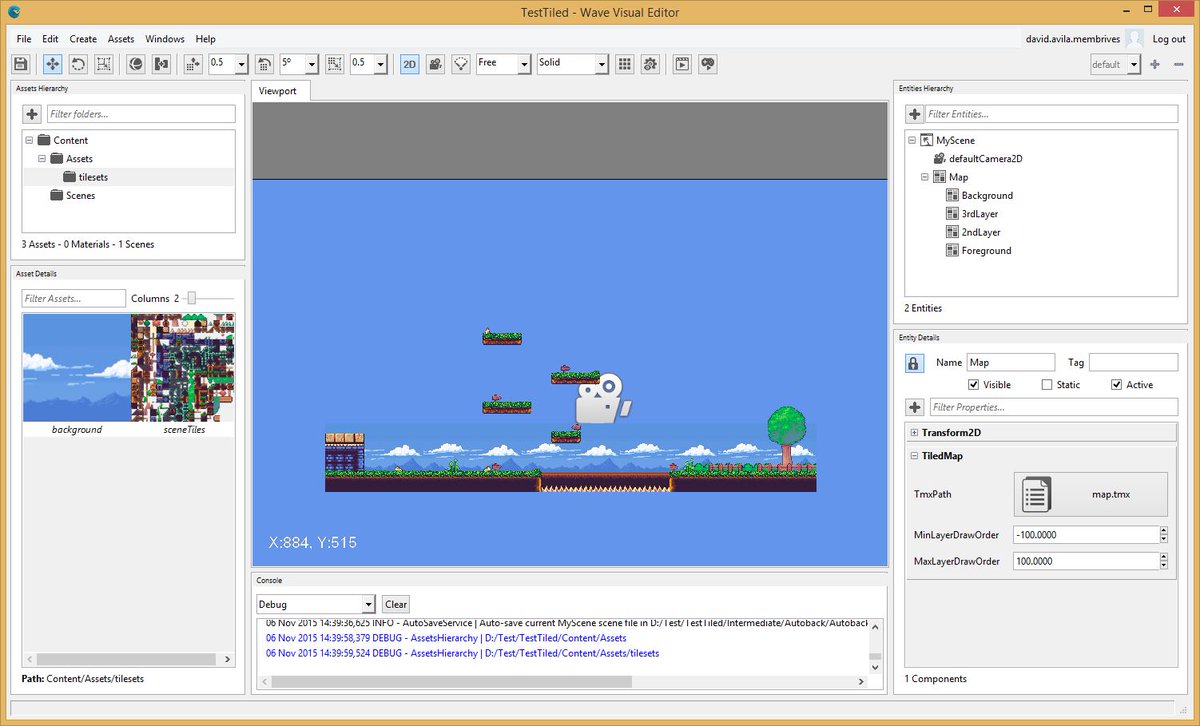Screen dimensions: 1200x726
Task: Open the Assets menu
Action: point(120,39)
